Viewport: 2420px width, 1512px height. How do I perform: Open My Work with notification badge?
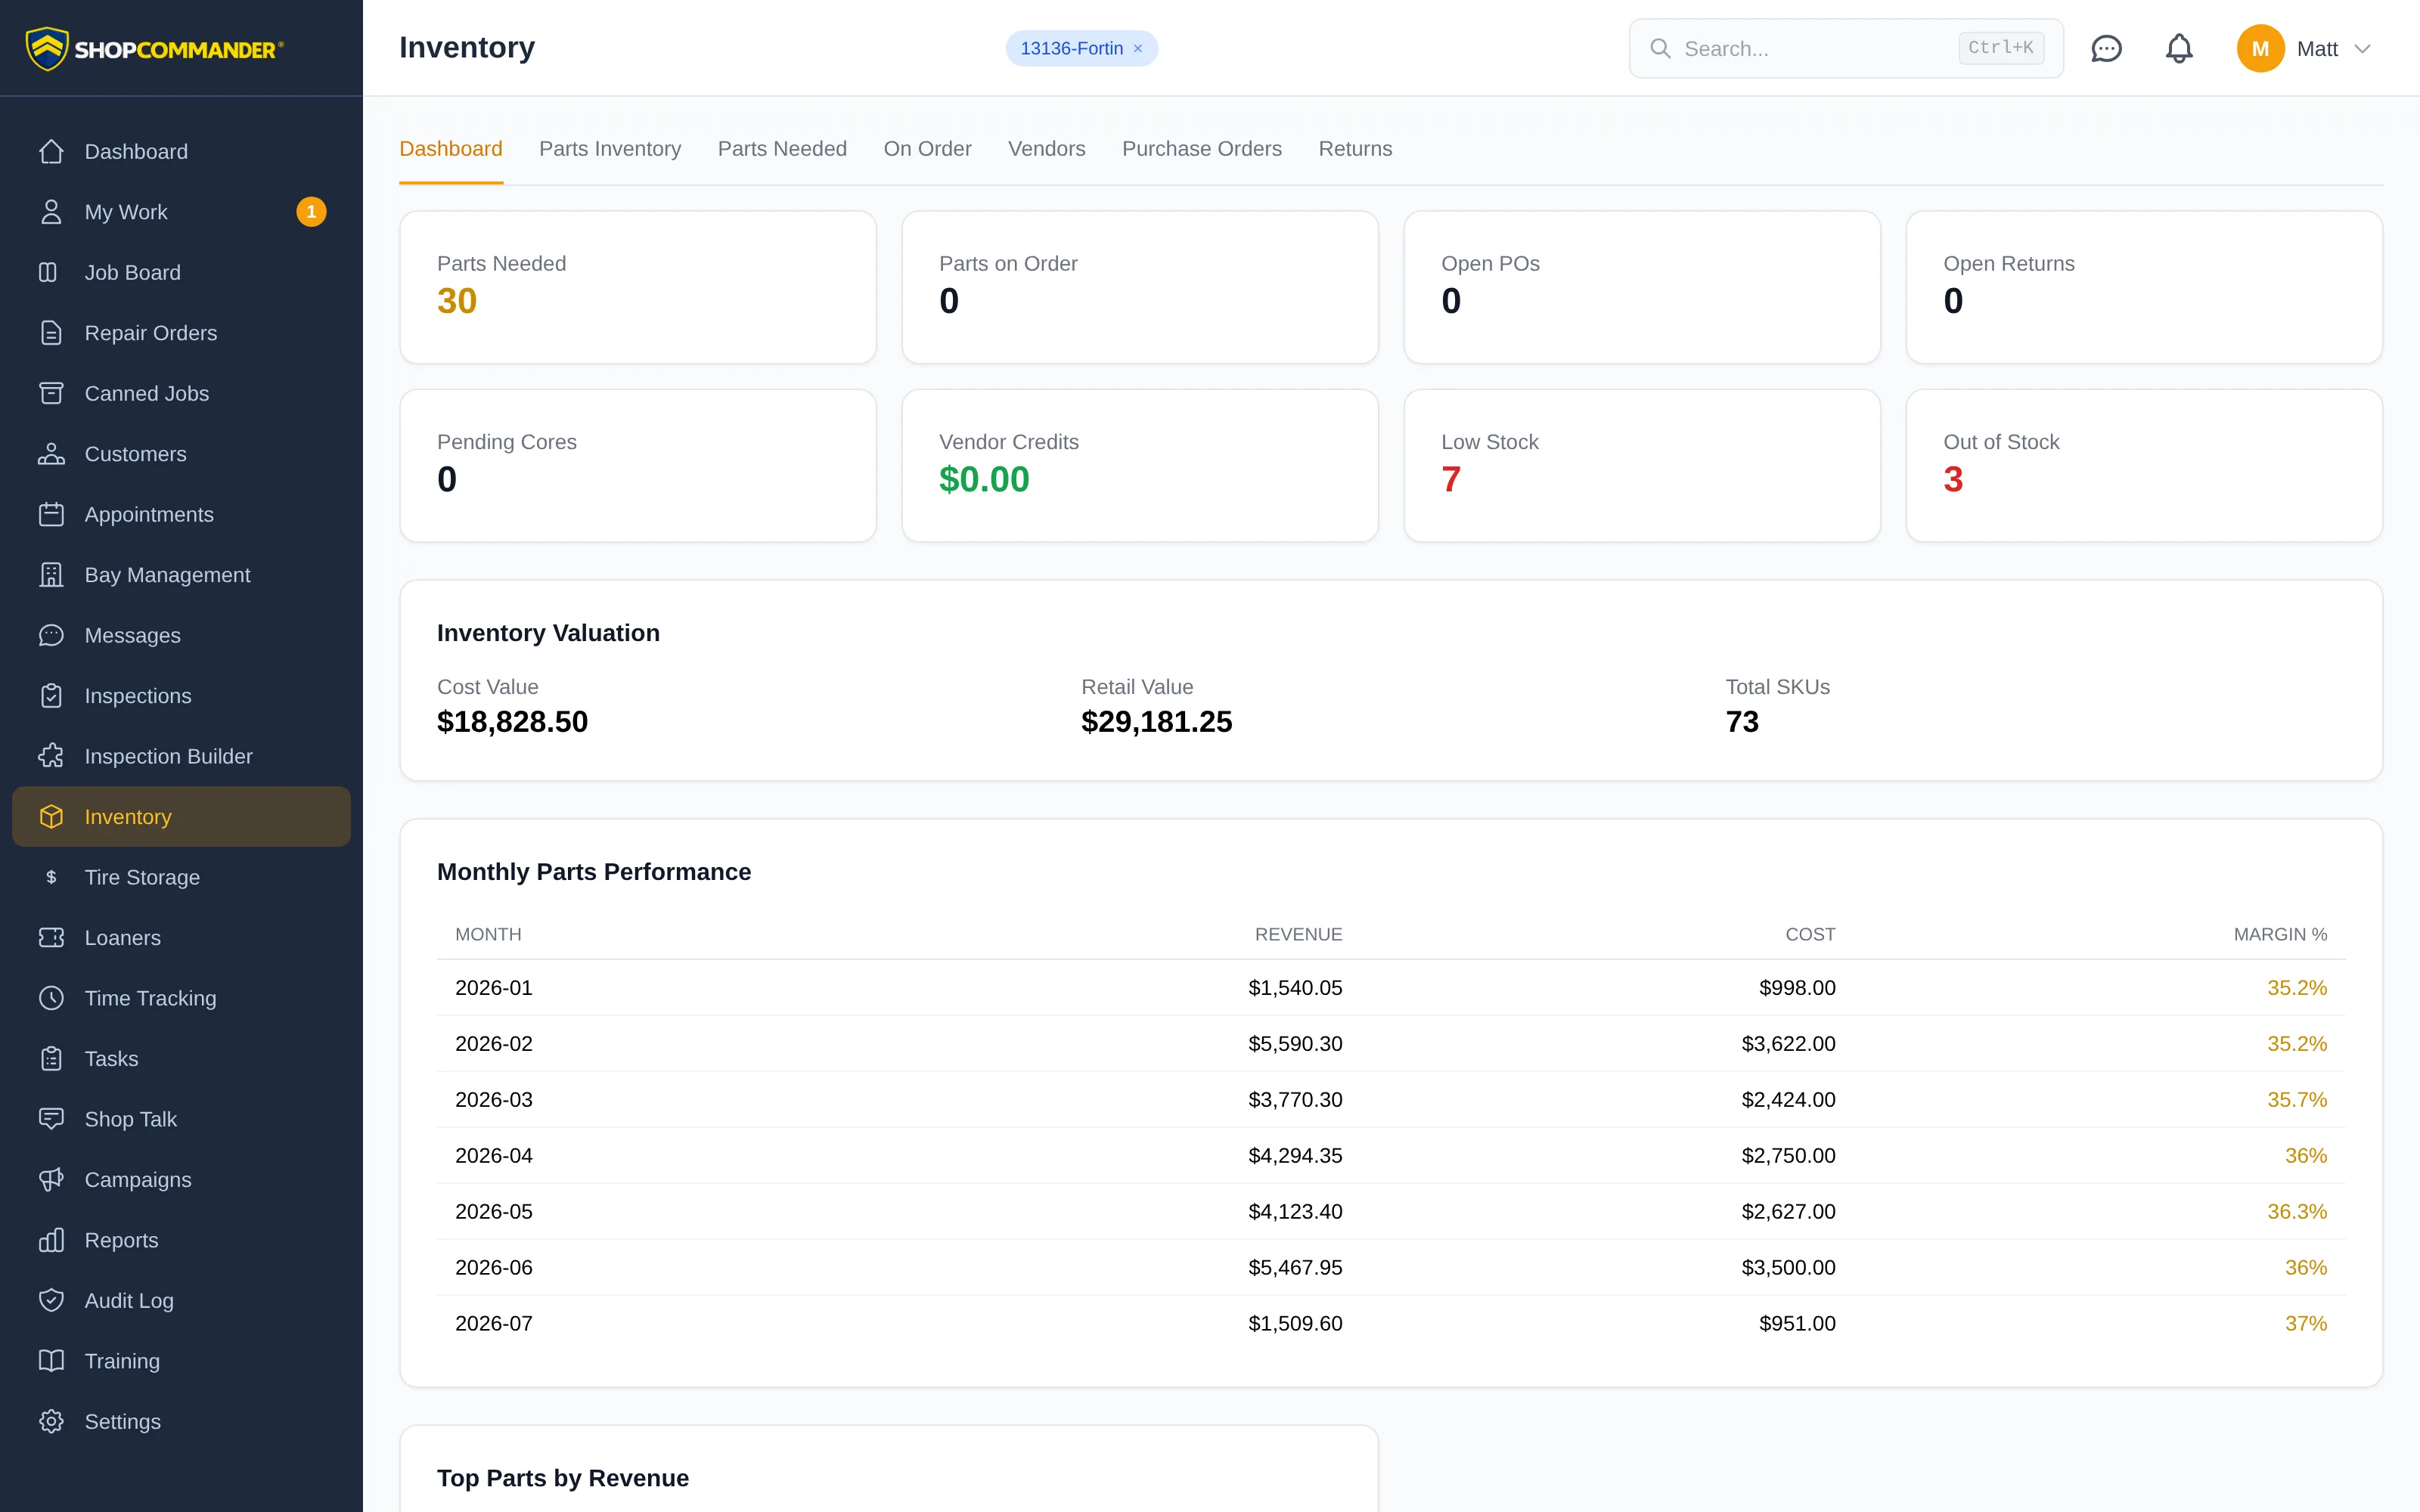tap(181, 212)
